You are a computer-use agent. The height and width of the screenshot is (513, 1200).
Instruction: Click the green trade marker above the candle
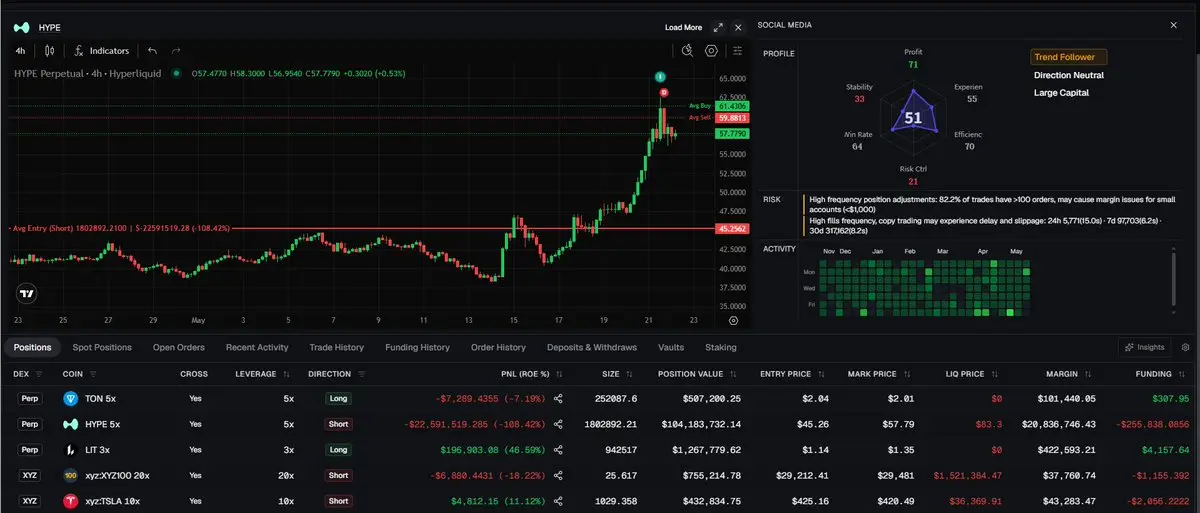tap(660, 77)
